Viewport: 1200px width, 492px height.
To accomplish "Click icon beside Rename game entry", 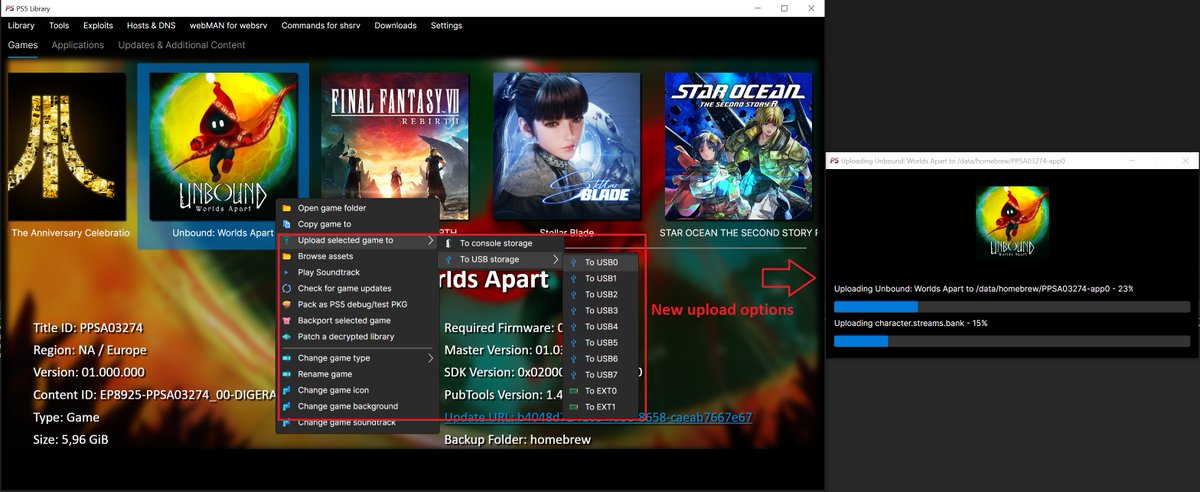I will pos(287,374).
